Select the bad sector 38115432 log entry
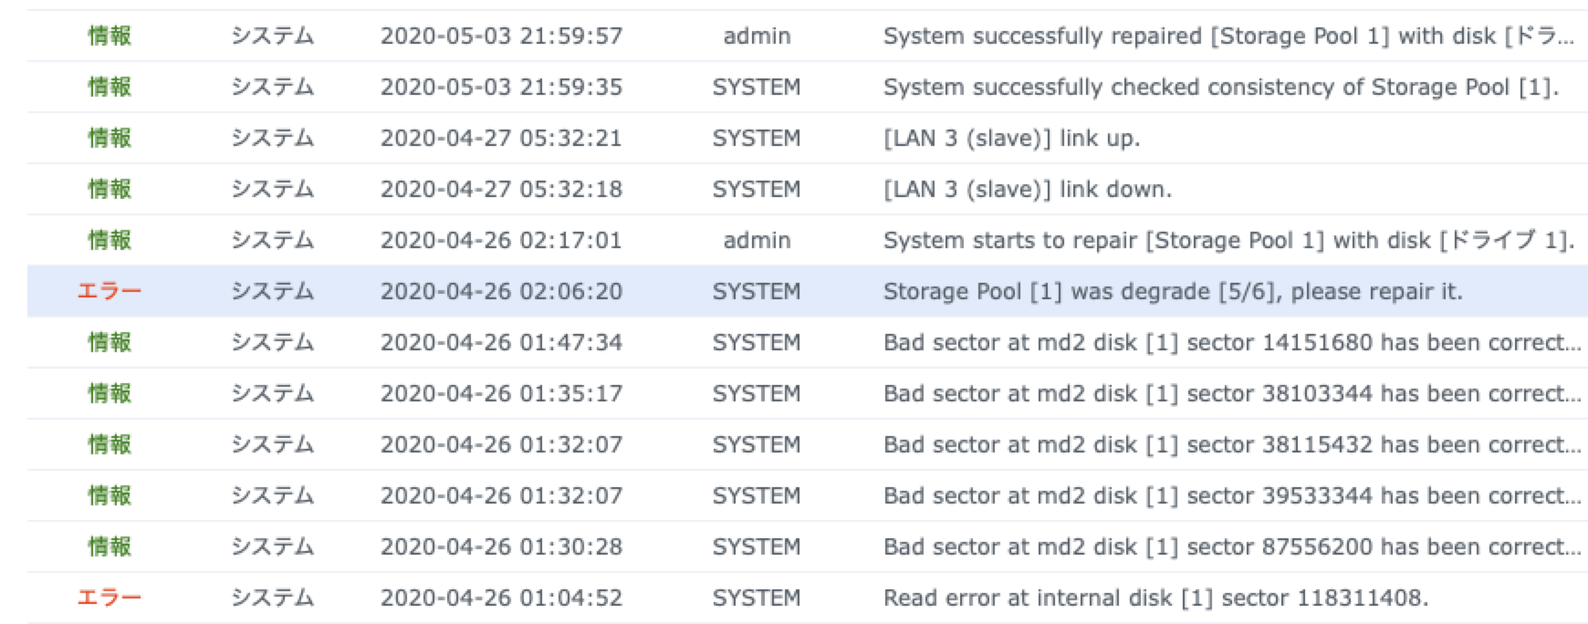Screen dimensions: 1588x624 click(x=1231, y=444)
